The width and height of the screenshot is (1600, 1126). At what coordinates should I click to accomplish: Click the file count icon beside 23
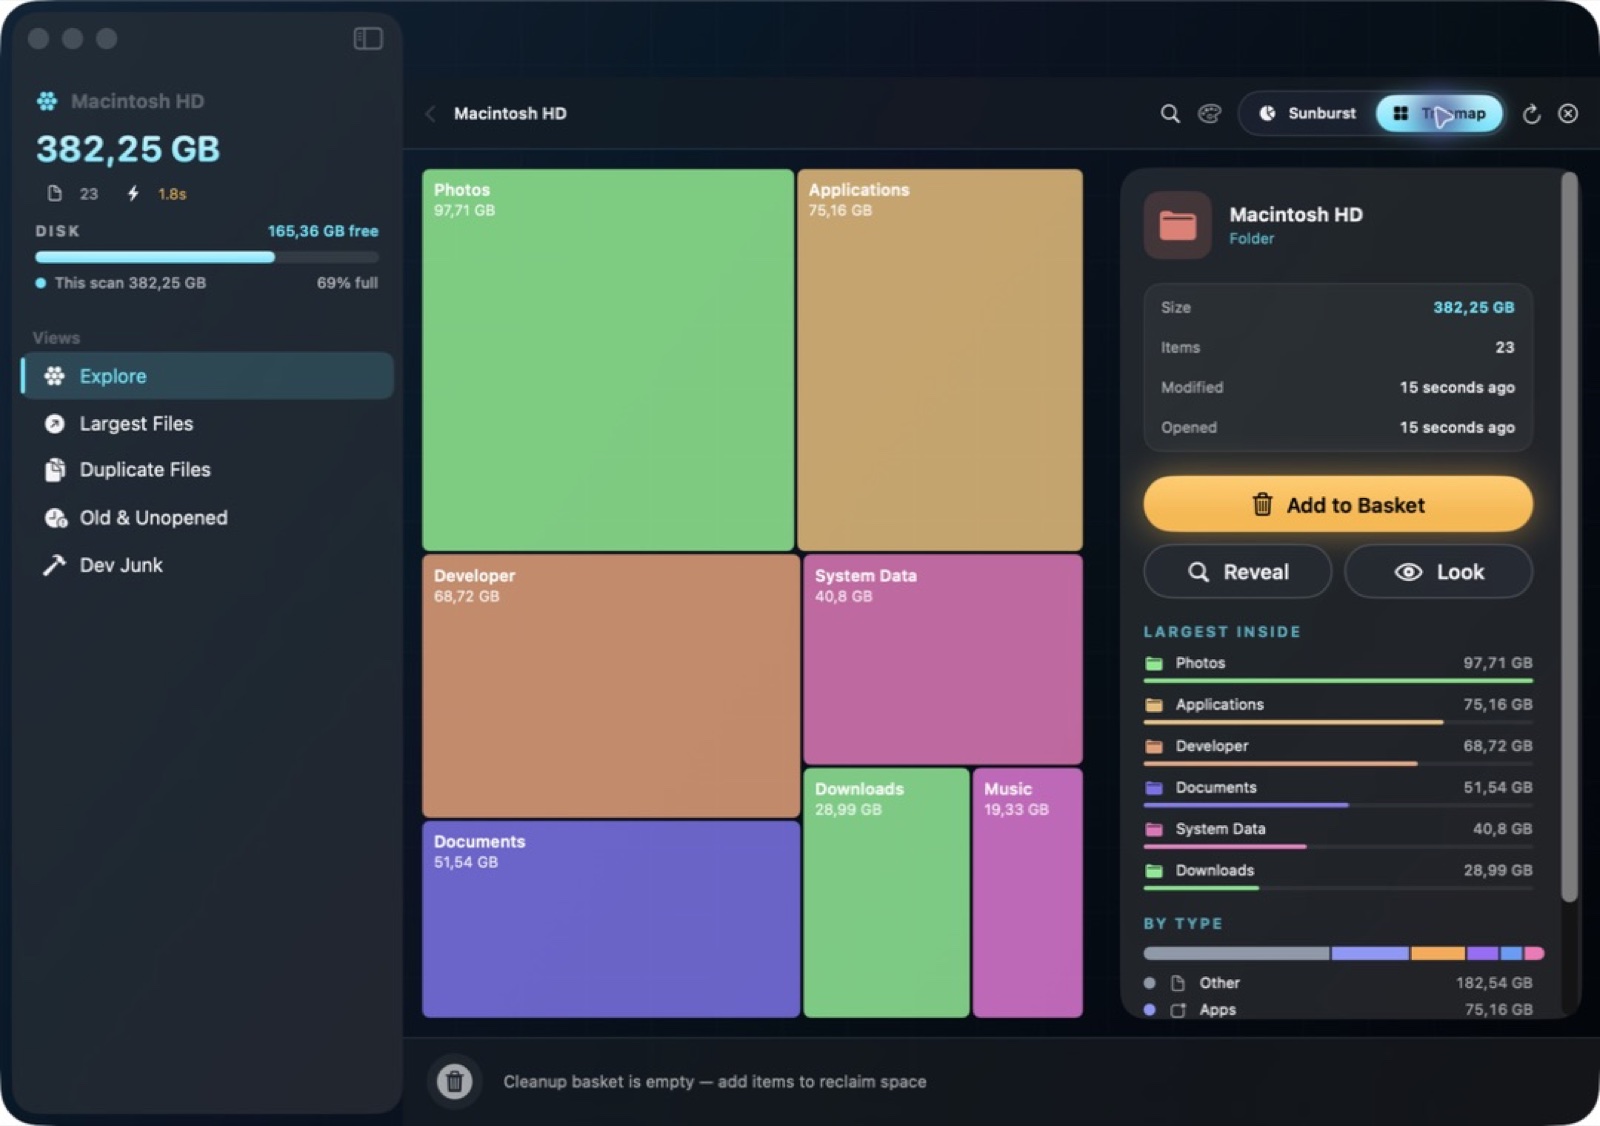click(x=55, y=193)
